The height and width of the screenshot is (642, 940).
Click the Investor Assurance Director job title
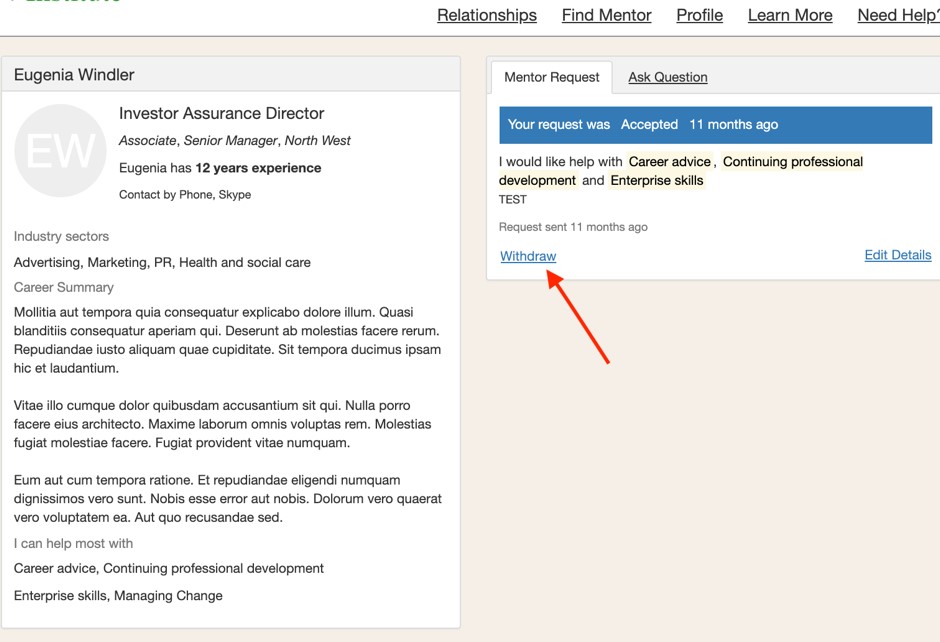(x=221, y=114)
